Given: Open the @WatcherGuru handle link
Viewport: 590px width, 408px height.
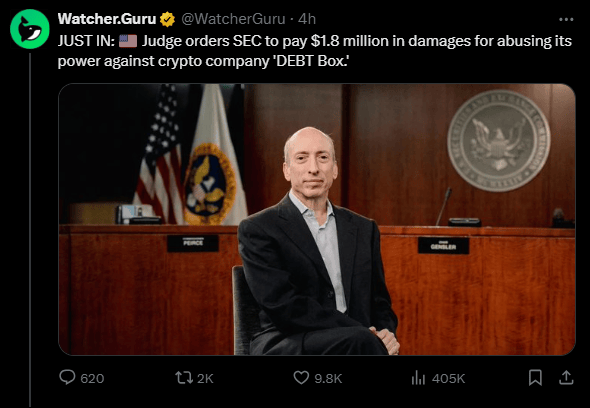Looking at the screenshot, I should pos(233,19).
